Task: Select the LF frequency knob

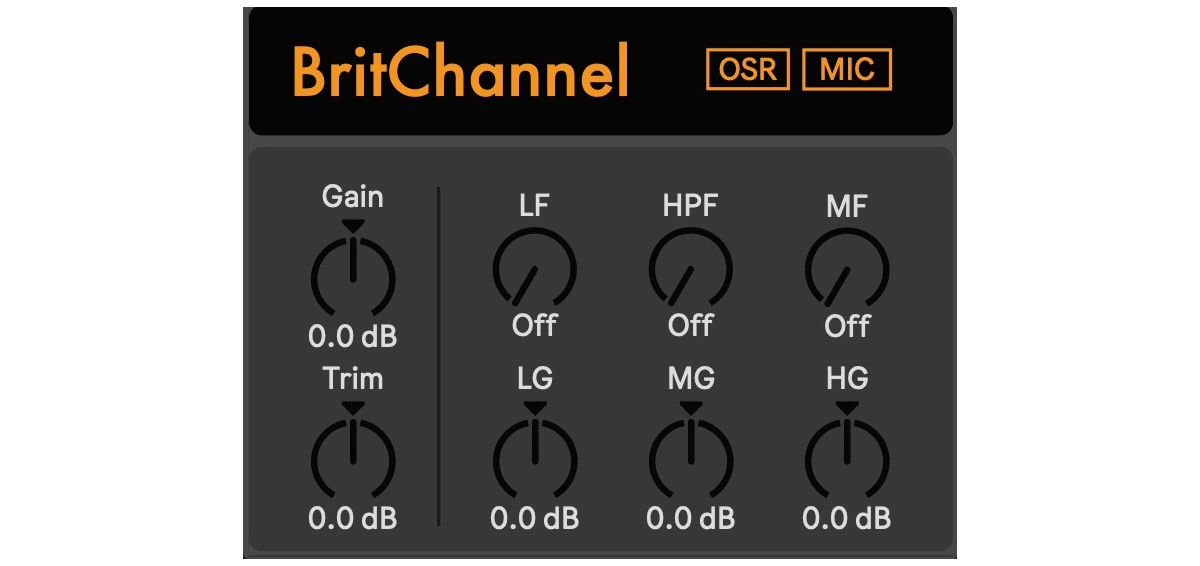Action: pos(535,270)
